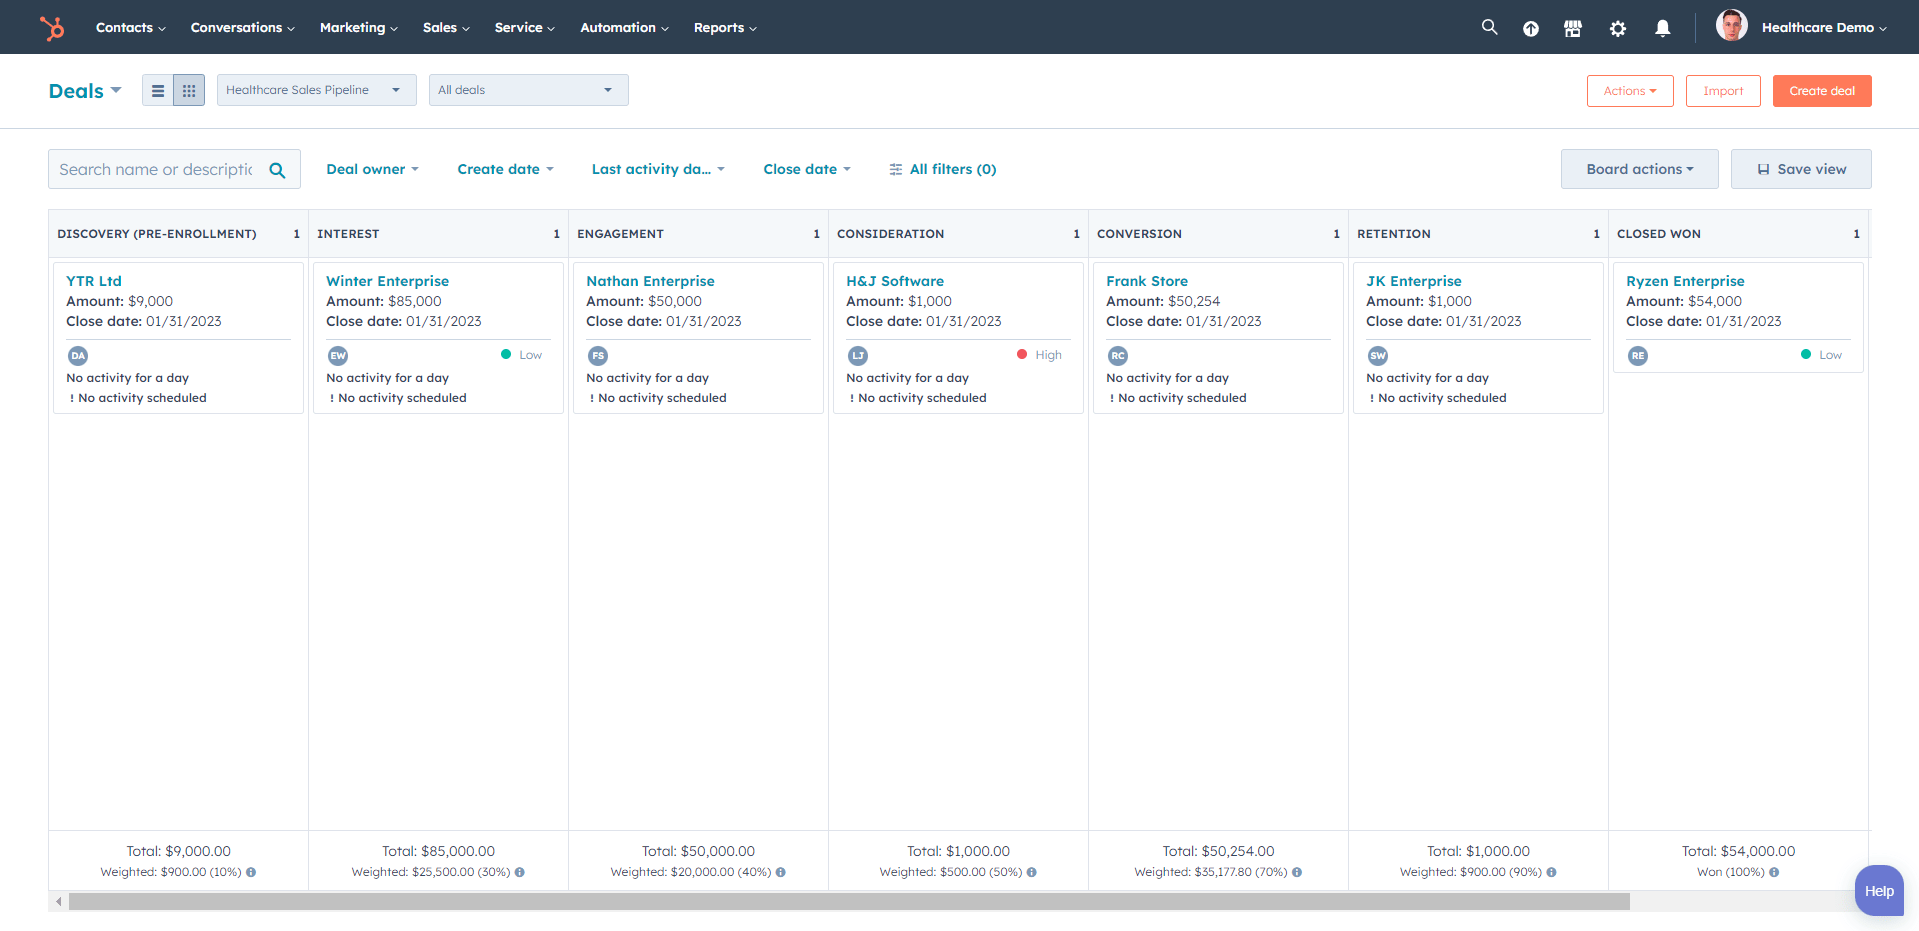Click High priority indicator on H&J Software

pyautogui.click(x=1039, y=355)
